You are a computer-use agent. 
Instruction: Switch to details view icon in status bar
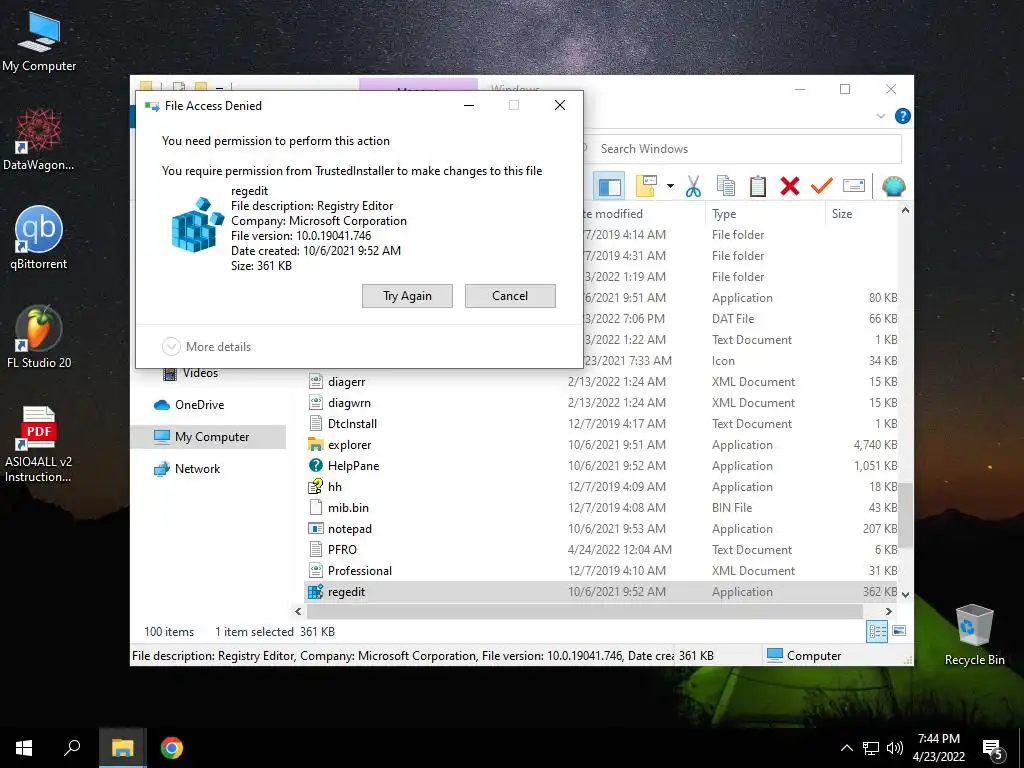pos(877,632)
